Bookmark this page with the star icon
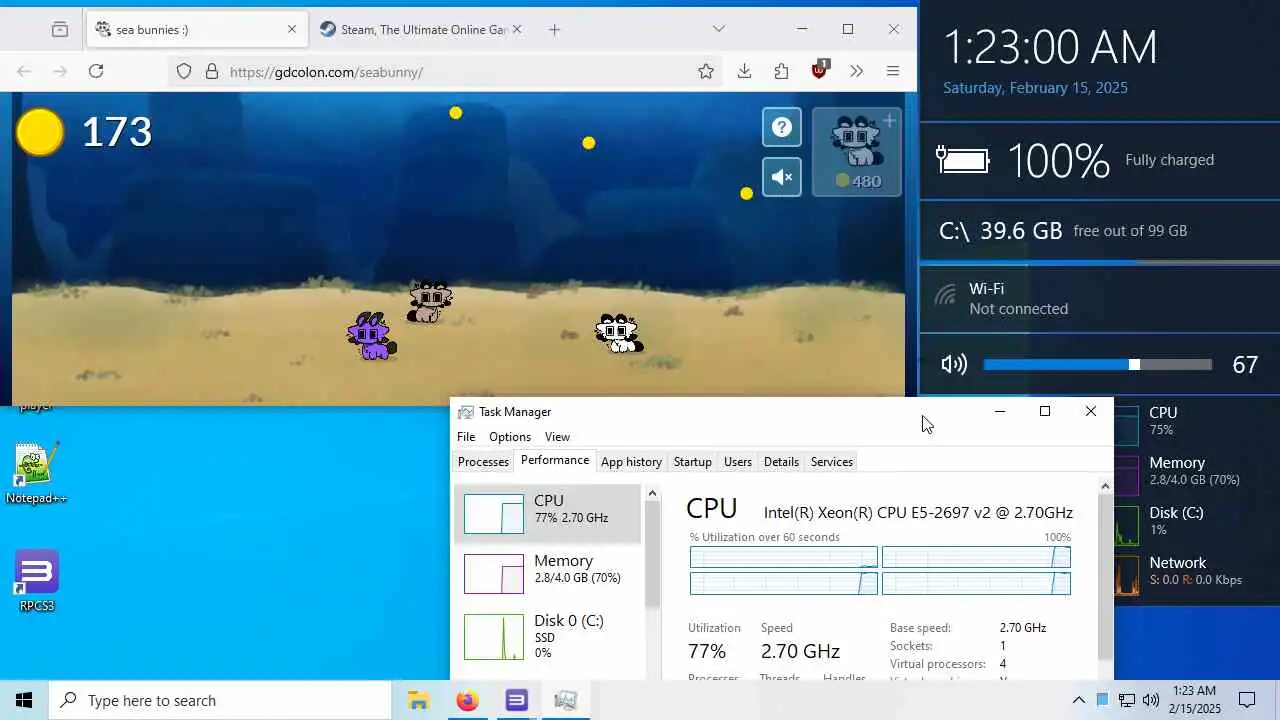This screenshot has height=720, width=1280. click(x=706, y=71)
